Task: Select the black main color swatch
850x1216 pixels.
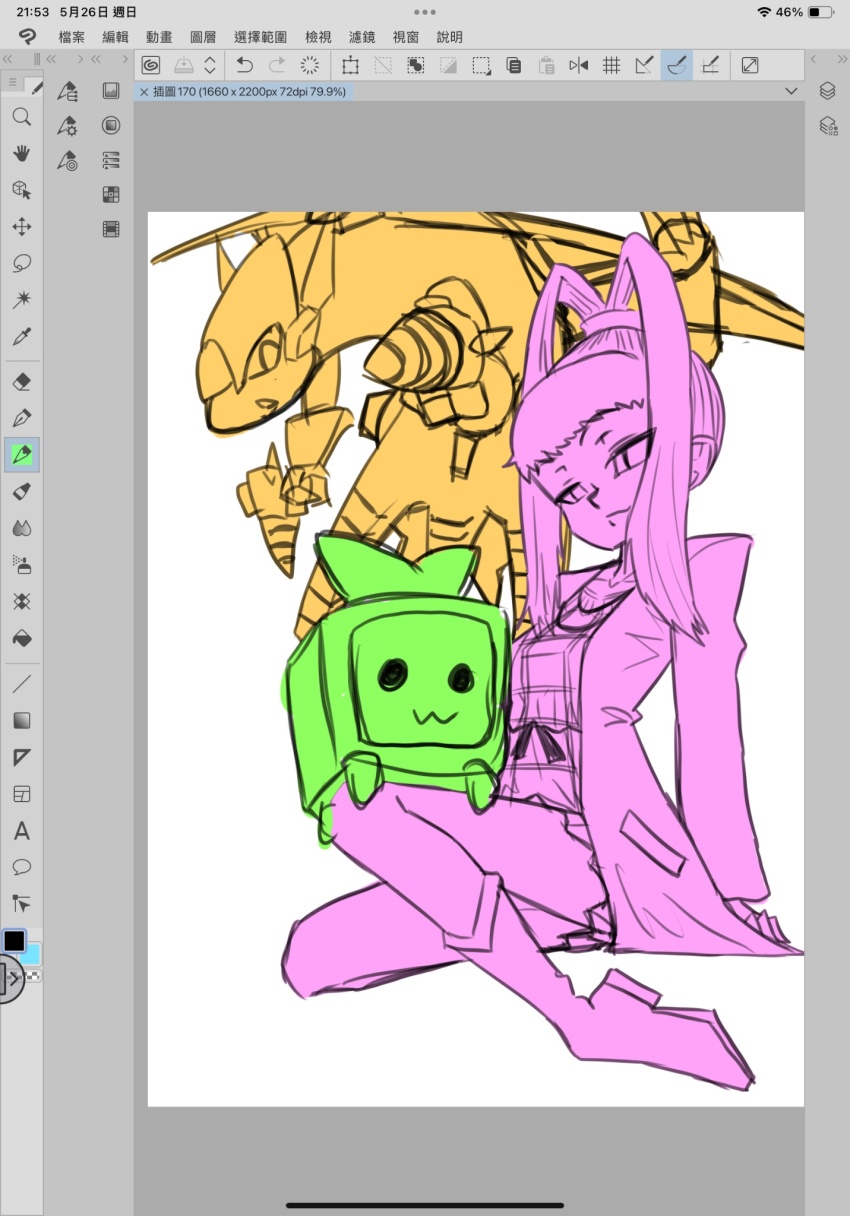Action: pyautogui.click(x=14, y=941)
